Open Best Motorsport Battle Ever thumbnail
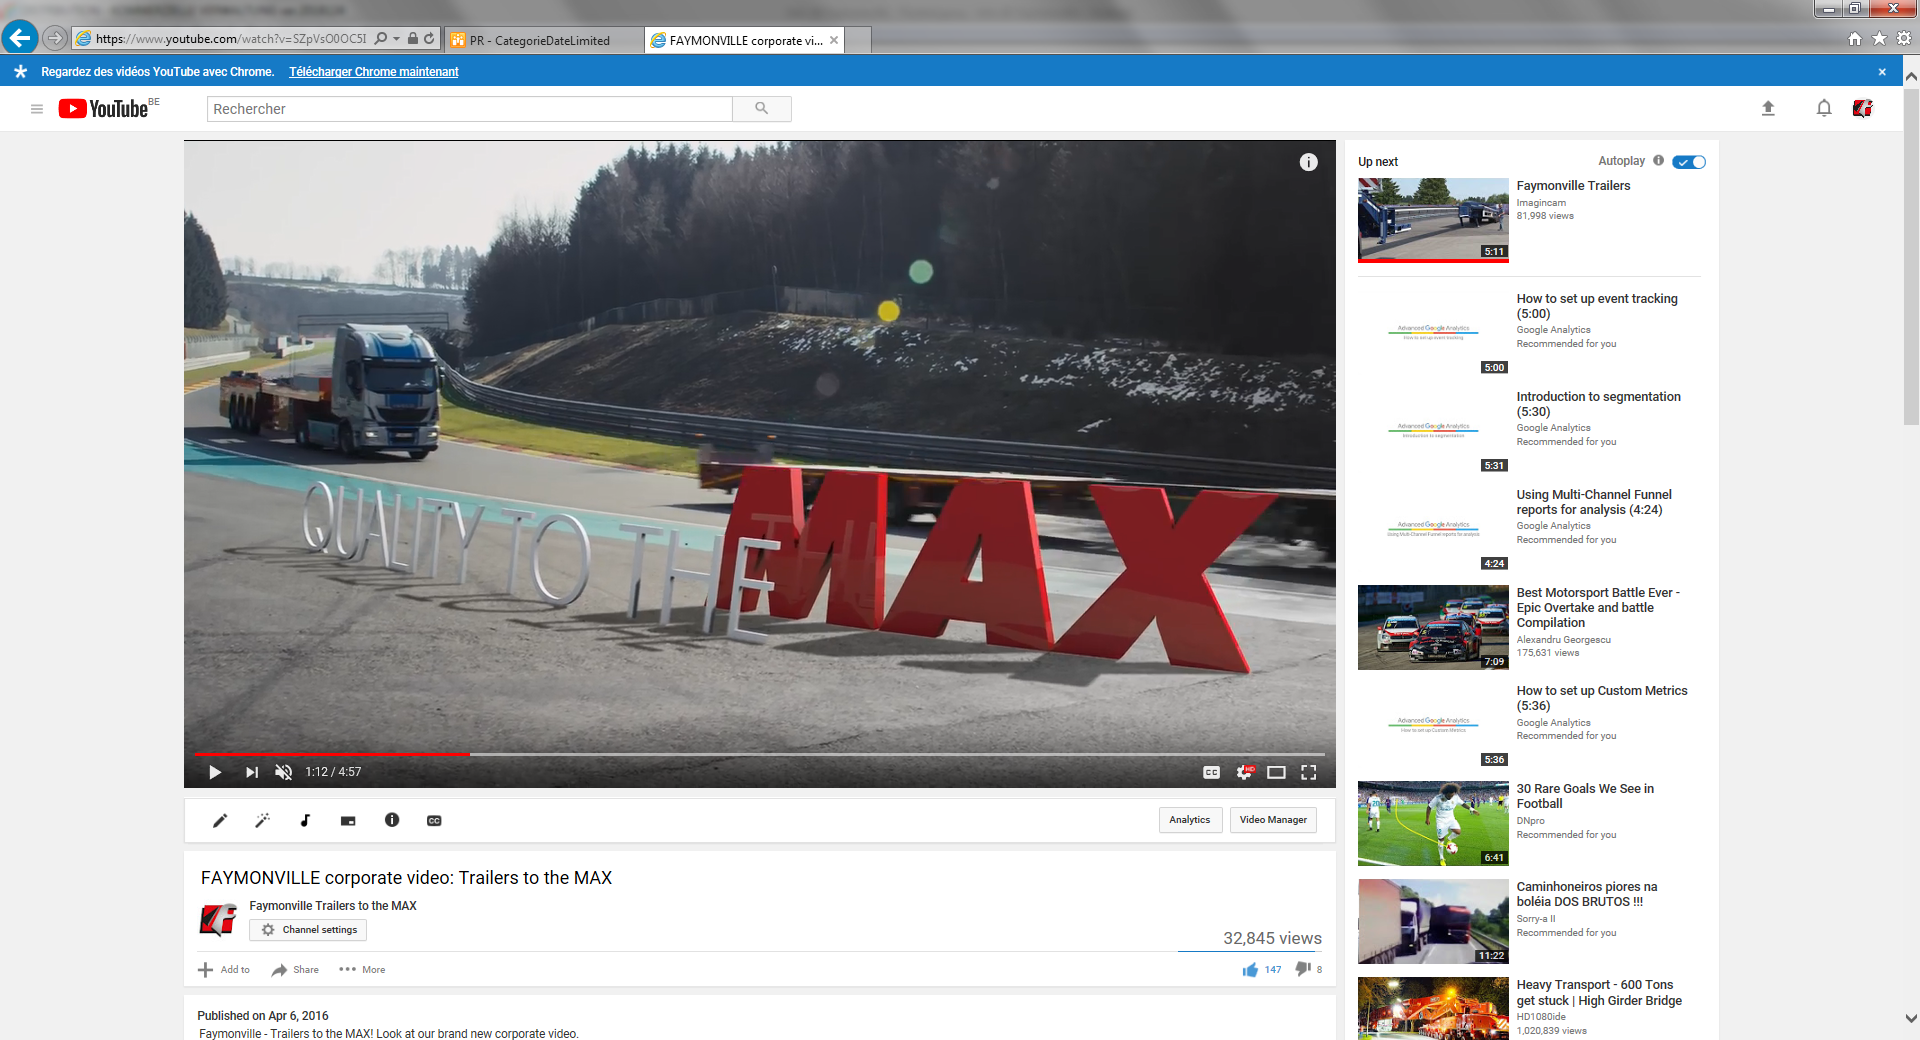The image size is (1920, 1040). tap(1433, 627)
